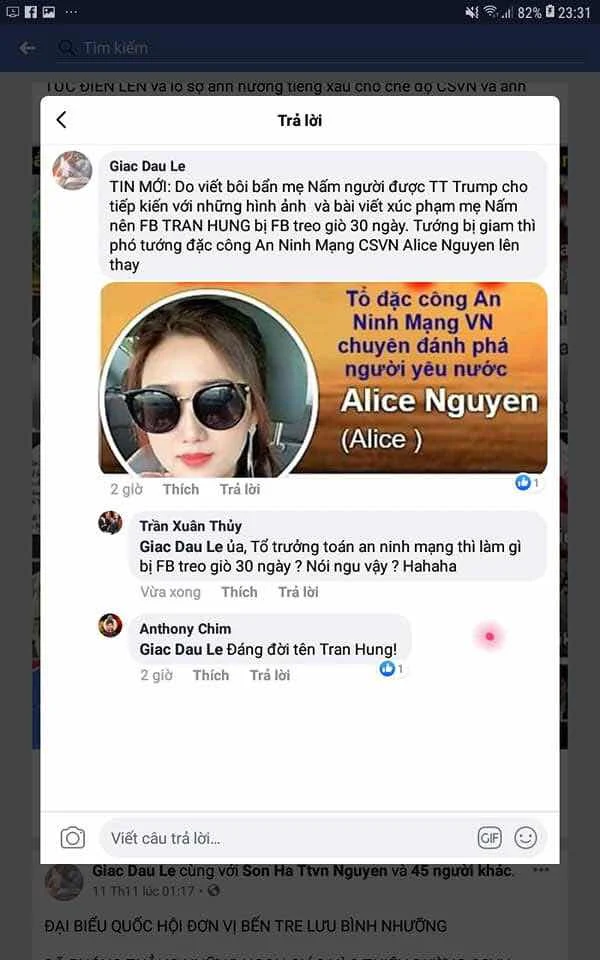
Task: View like reaction on Giac Dau Le's comment
Action: (527, 483)
